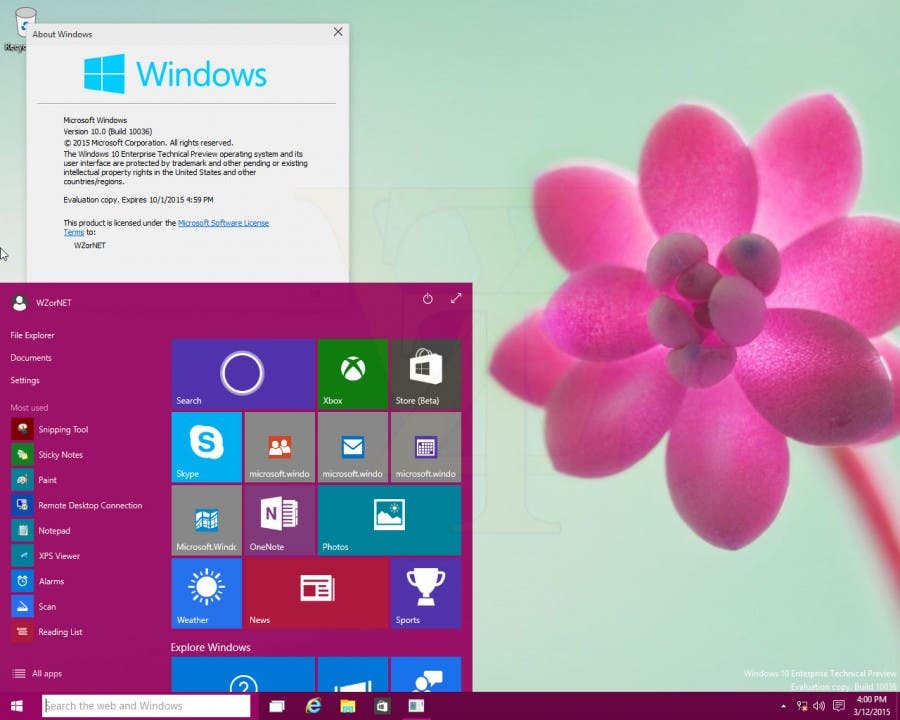This screenshot has height=720, width=900.
Task: Click the power button in Start menu
Action: [x=428, y=299]
